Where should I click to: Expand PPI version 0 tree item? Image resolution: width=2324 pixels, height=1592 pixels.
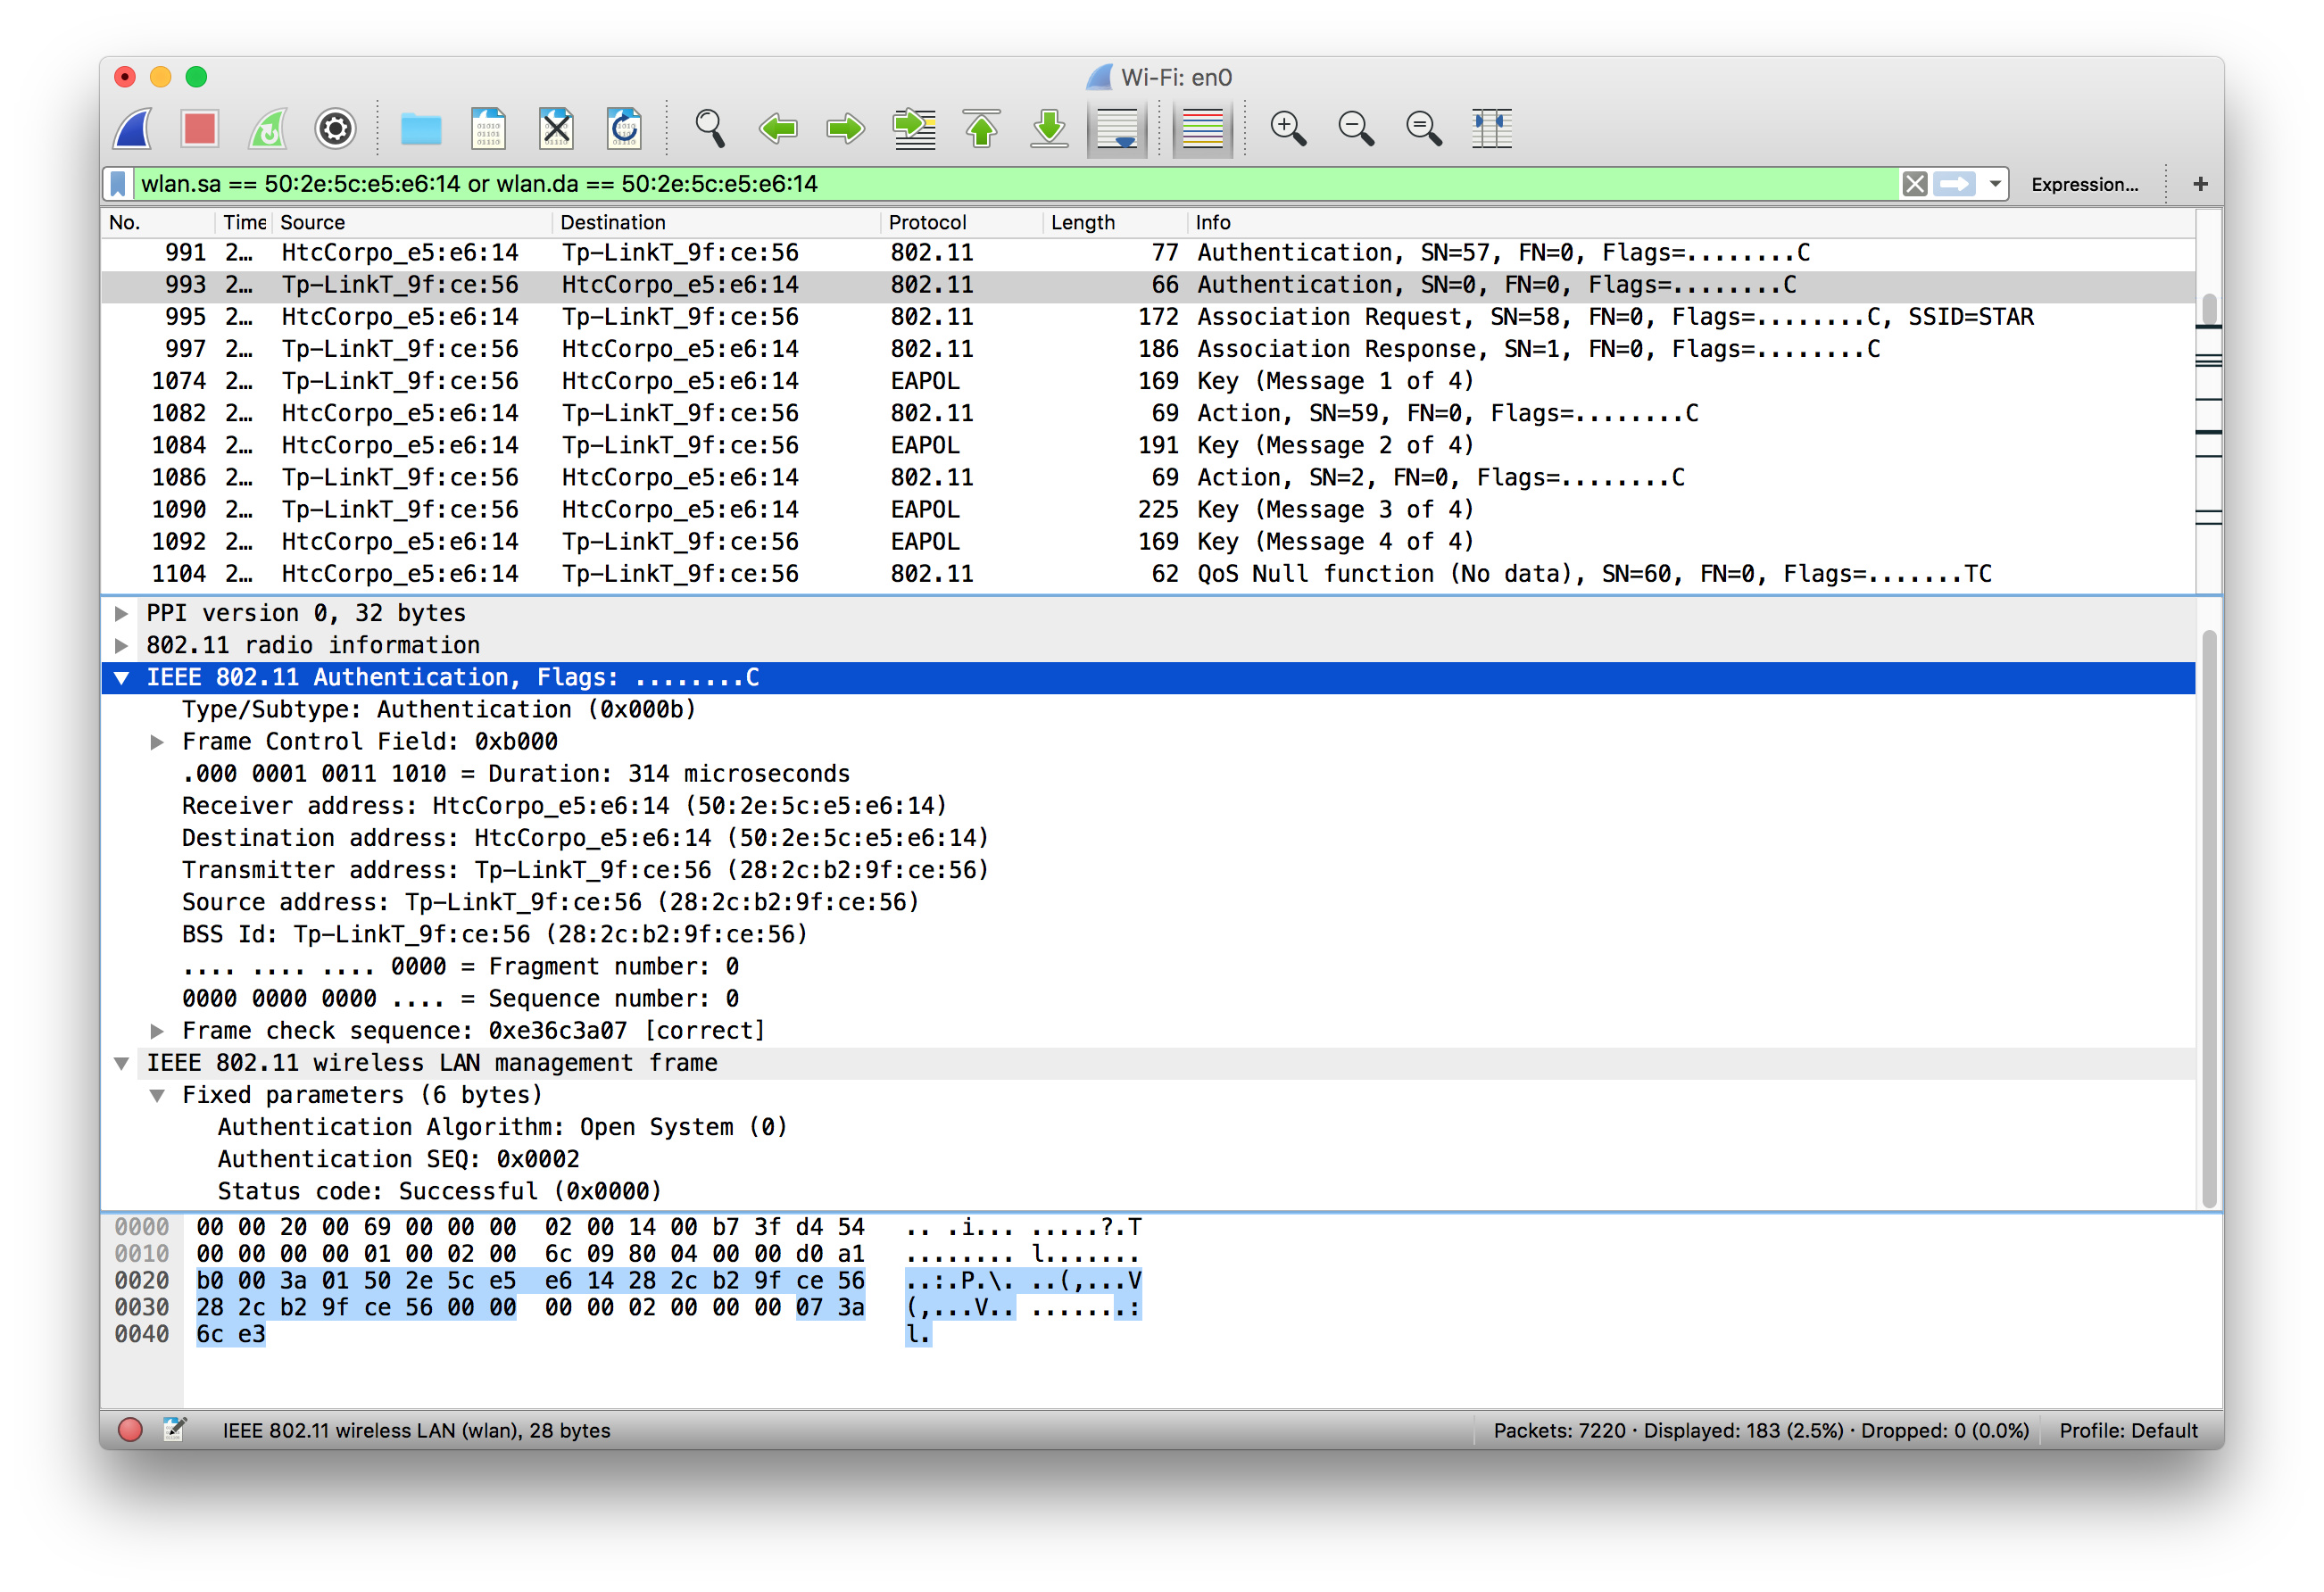pyautogui.click(x=122, y=613)
